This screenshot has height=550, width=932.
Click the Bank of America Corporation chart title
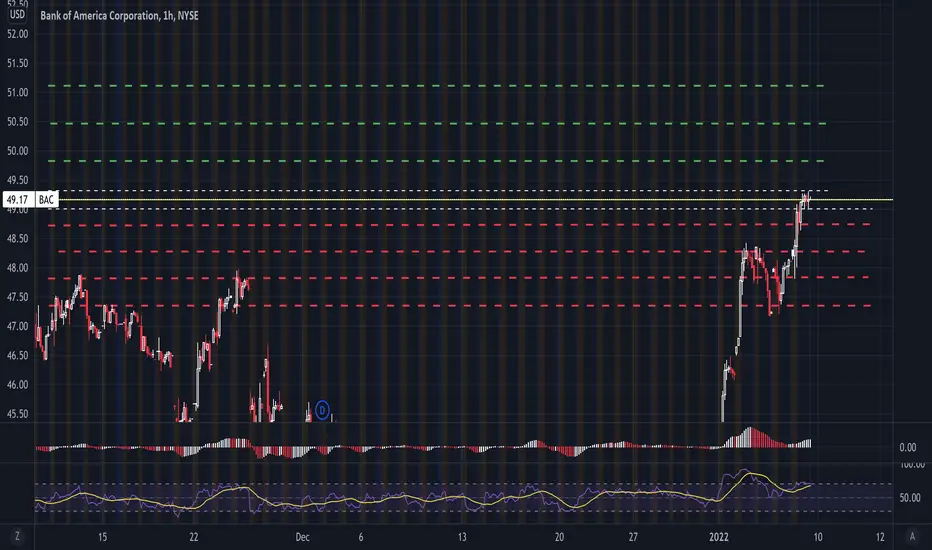(119, 15)
